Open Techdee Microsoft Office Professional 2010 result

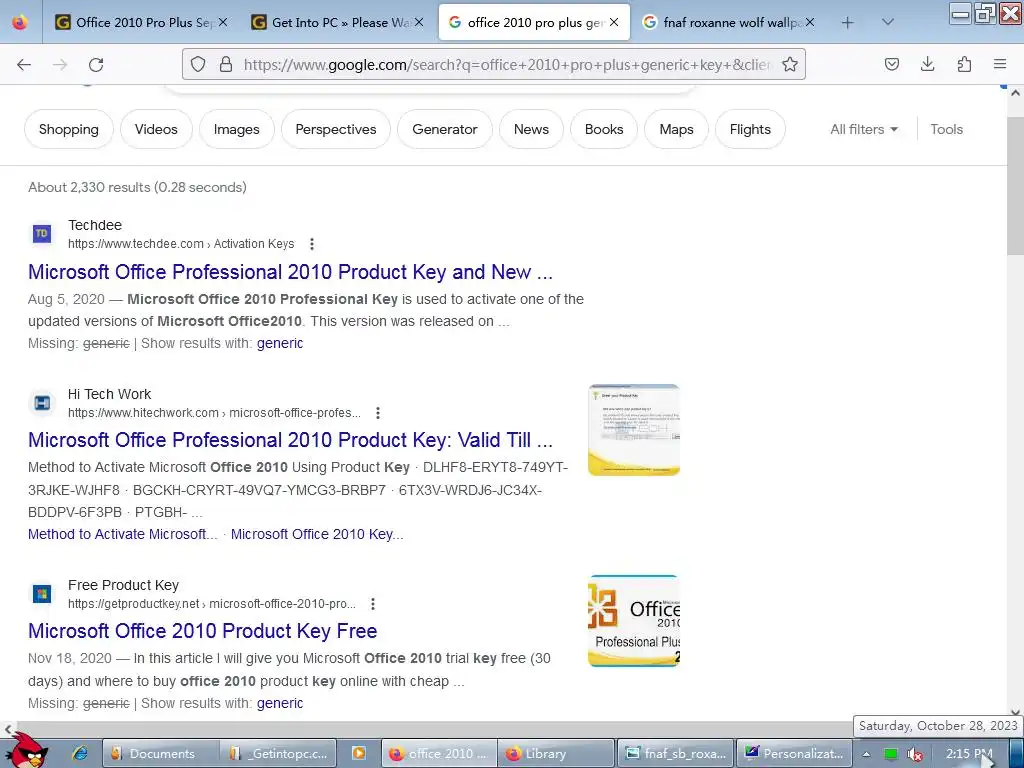(x=290, y=272)
